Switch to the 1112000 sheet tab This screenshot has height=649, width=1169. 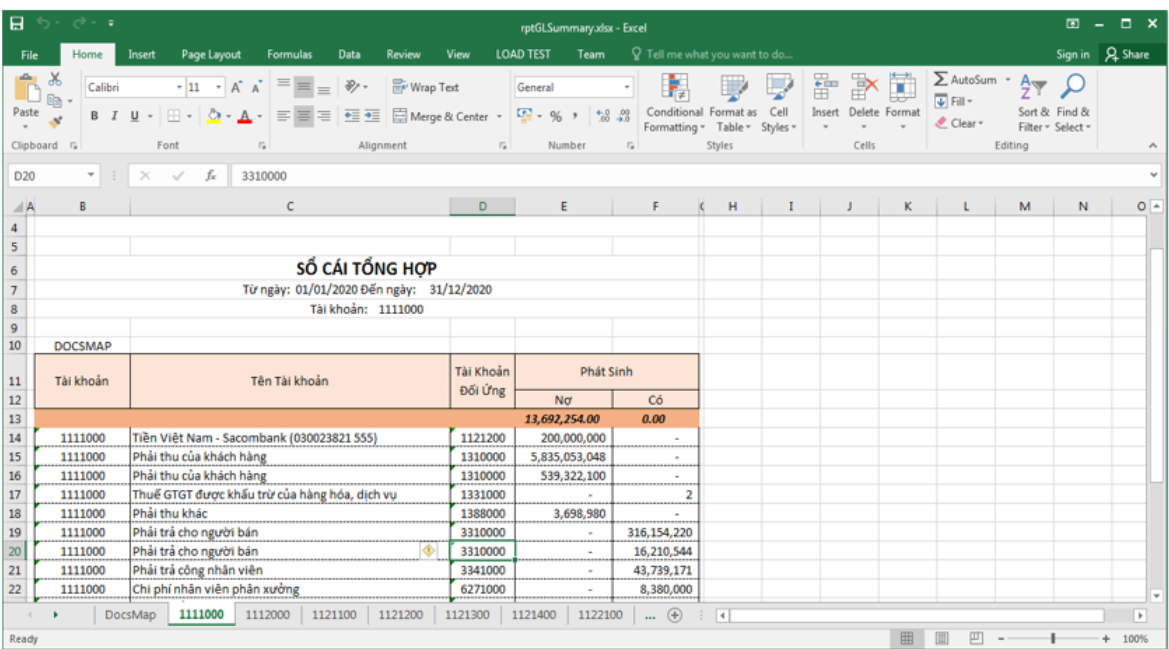[x=268, y=615]
